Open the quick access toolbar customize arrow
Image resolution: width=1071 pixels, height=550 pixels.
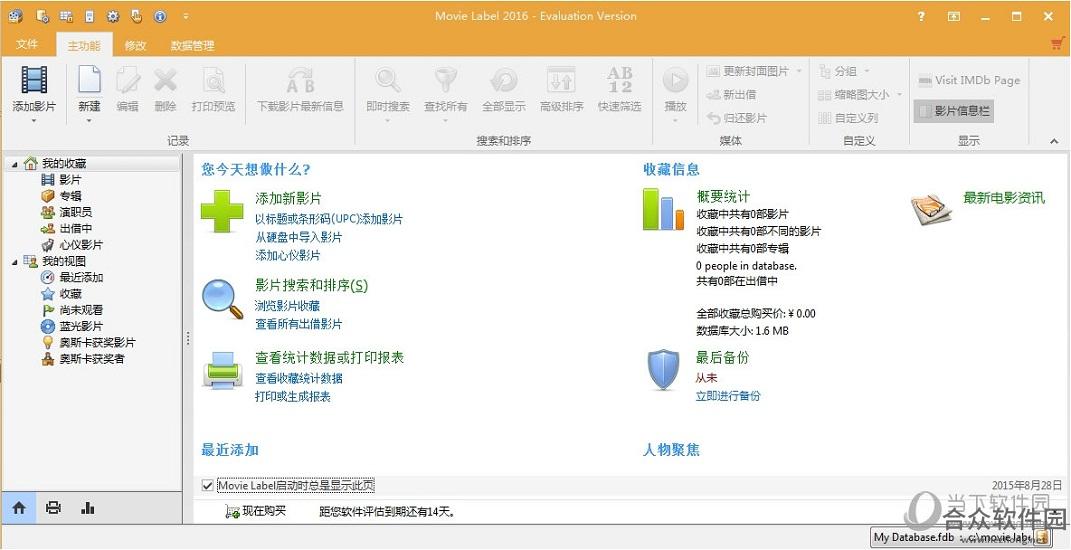[x=186, y=16]
